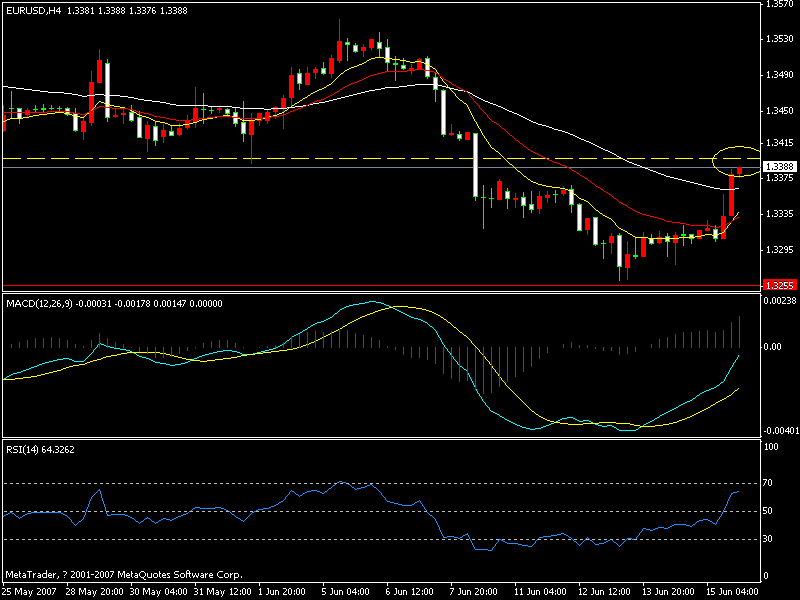Click the 28 May 20:00 time label
The image size is (800, 600).
pyautogui.click(x=95, y=592)
